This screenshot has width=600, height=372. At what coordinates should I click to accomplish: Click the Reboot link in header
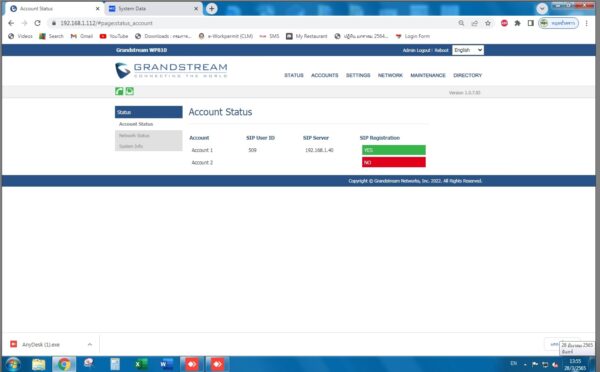click(442, 50)
